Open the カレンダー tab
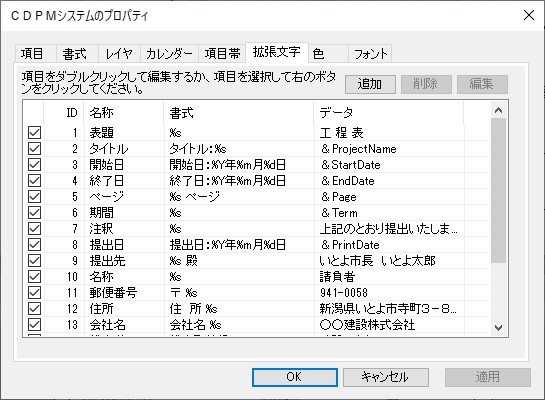 coord(169,54)
